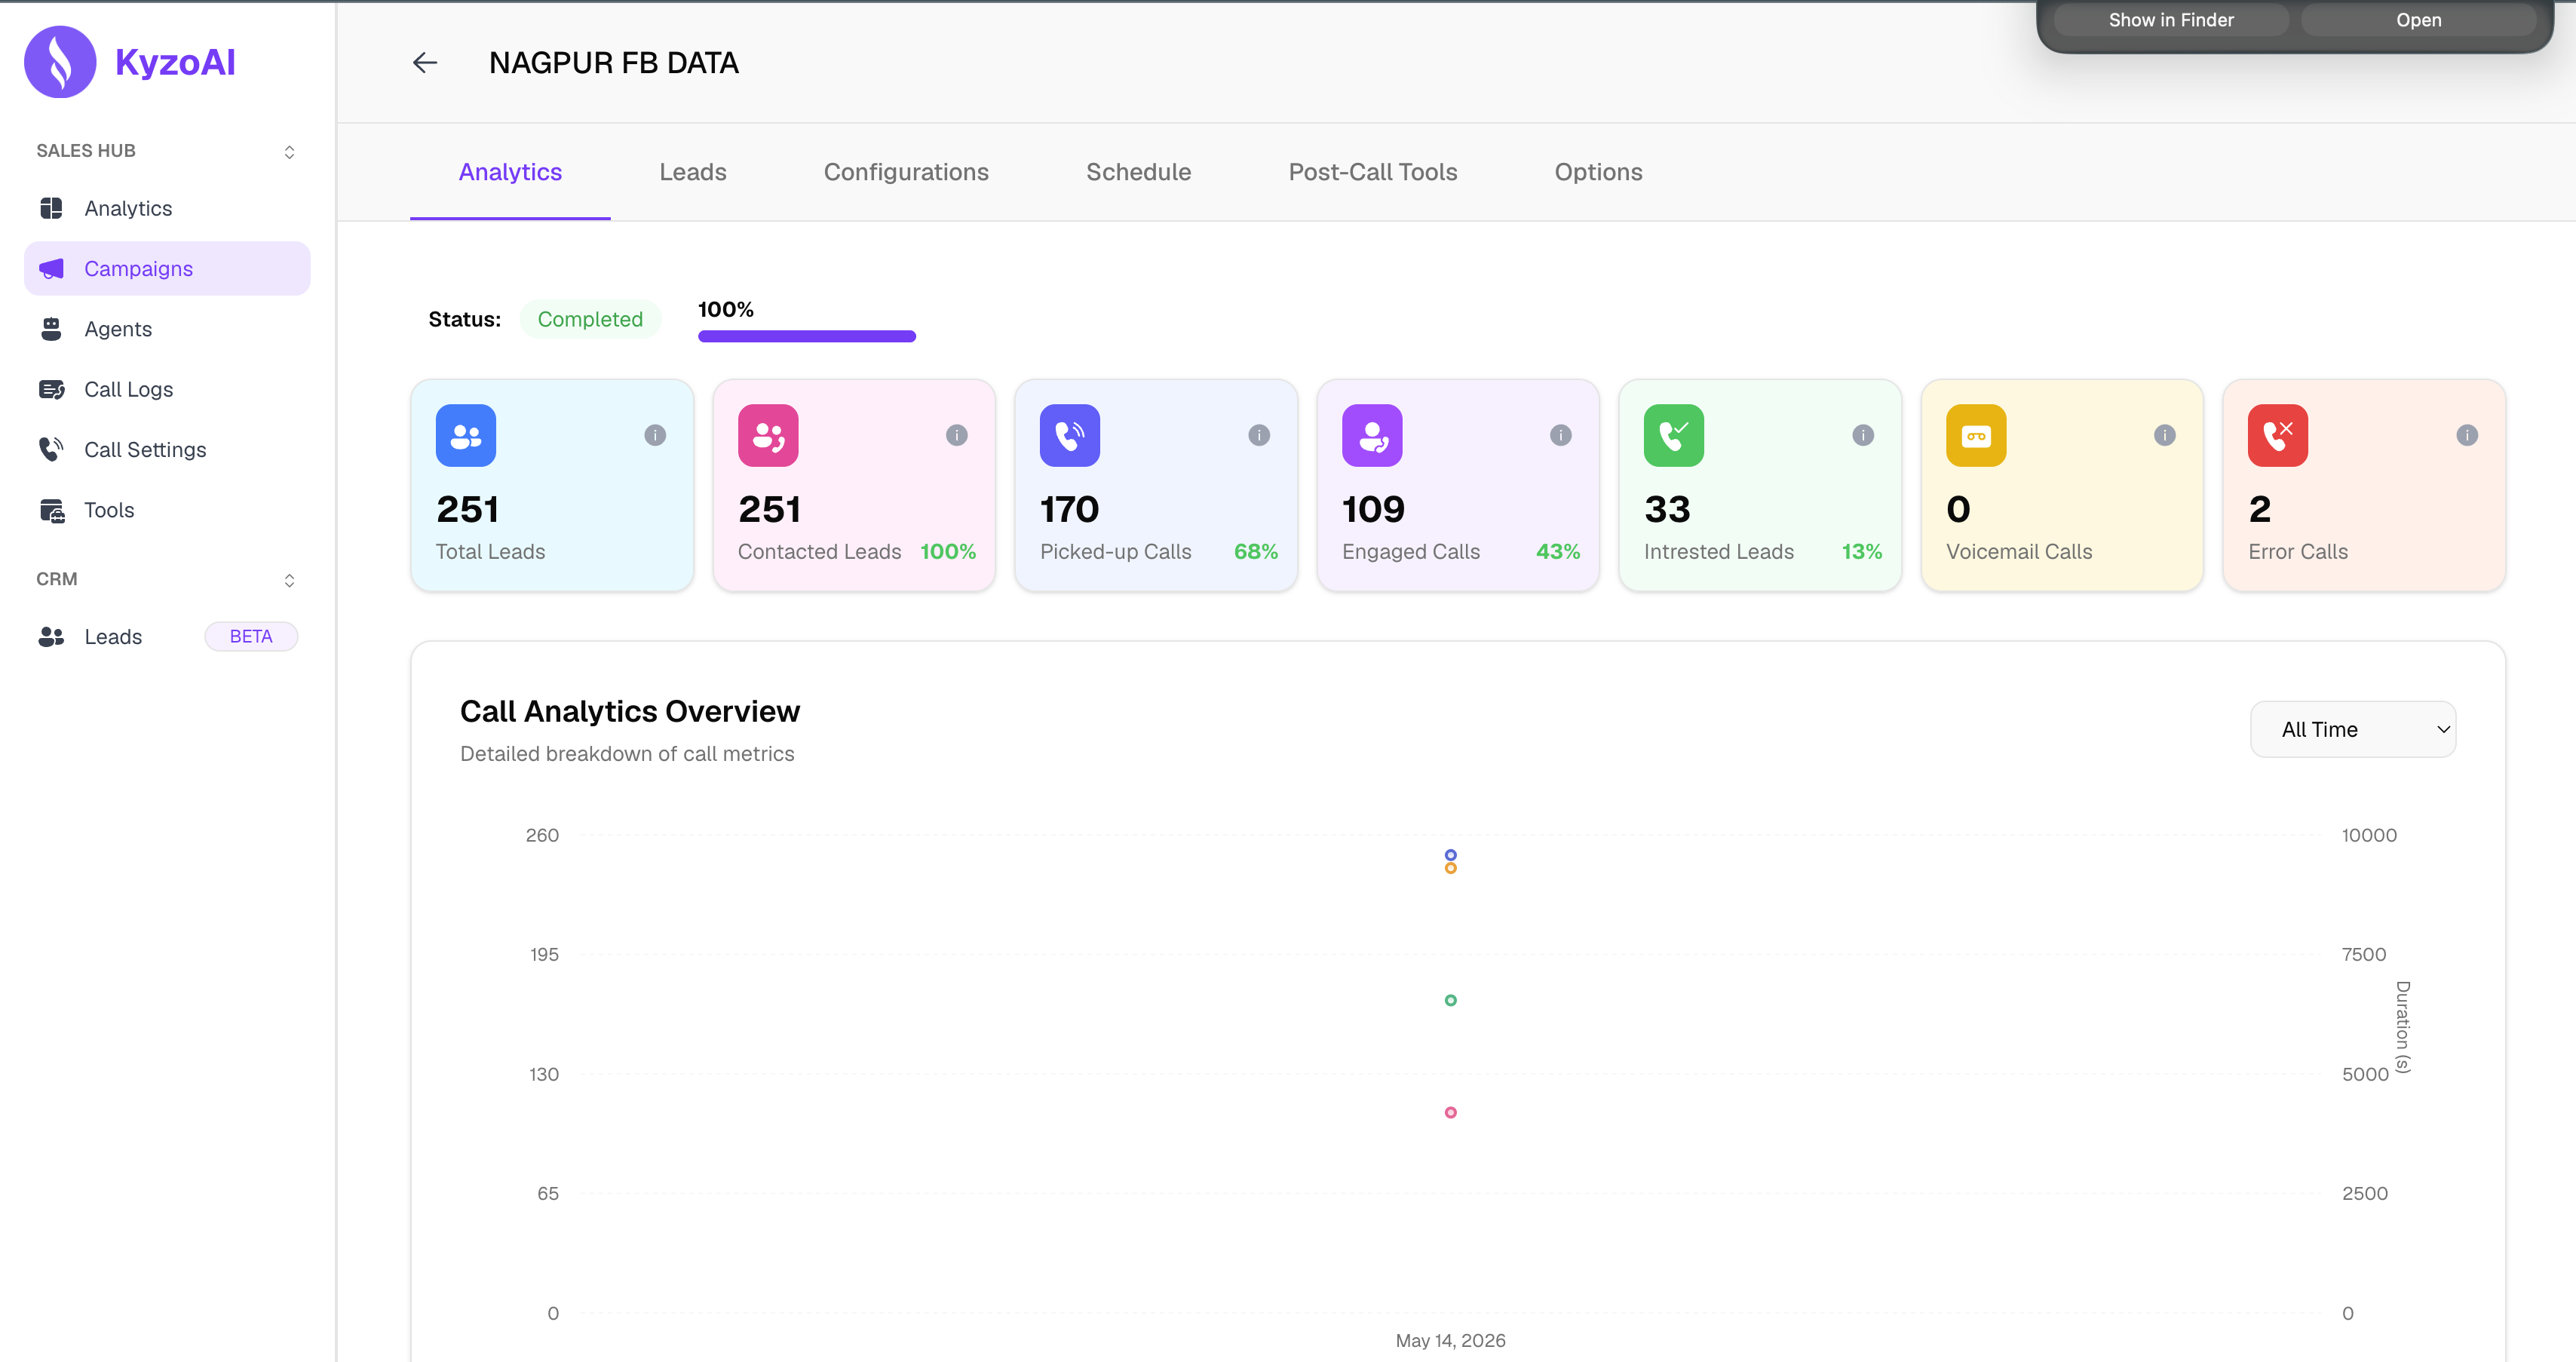Image resolution: width=2576 pixels, height=1362 pixels.
Task: Click the Picked-up Calls phone icon
Action: [1070, 435]
